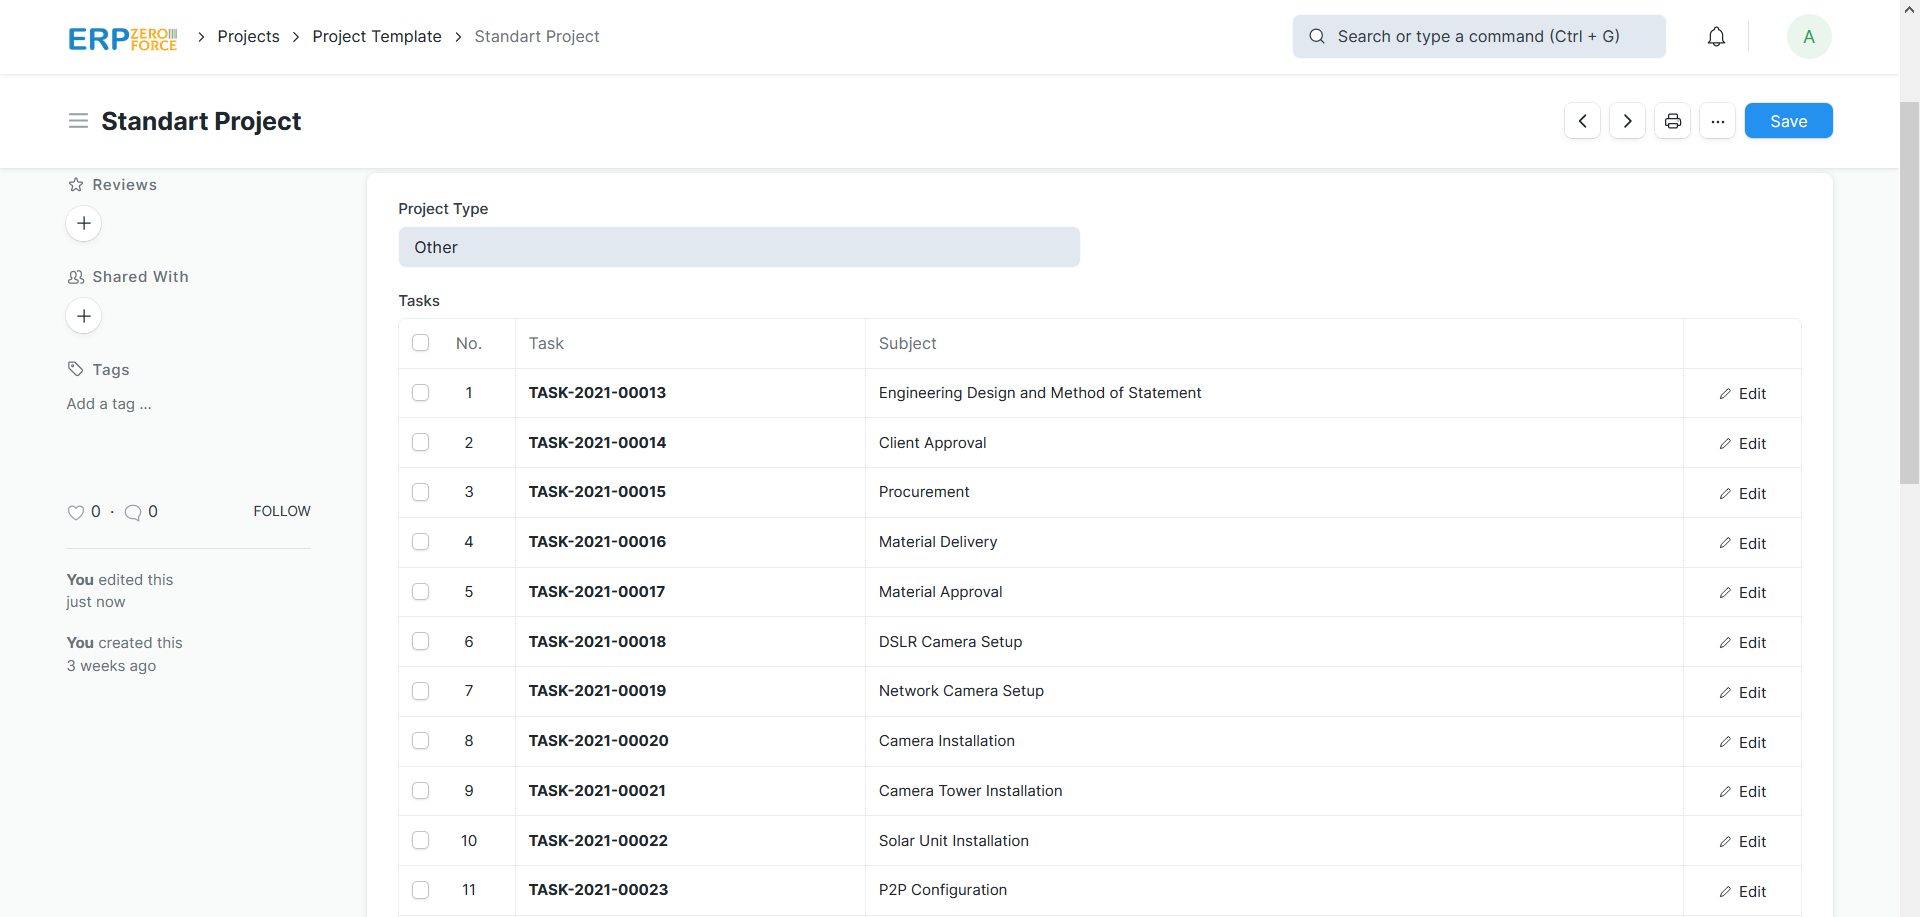Viewport: 1920px width, 917px height.
Task: Go to next document arrow
Action: (x=1627, y=121)
